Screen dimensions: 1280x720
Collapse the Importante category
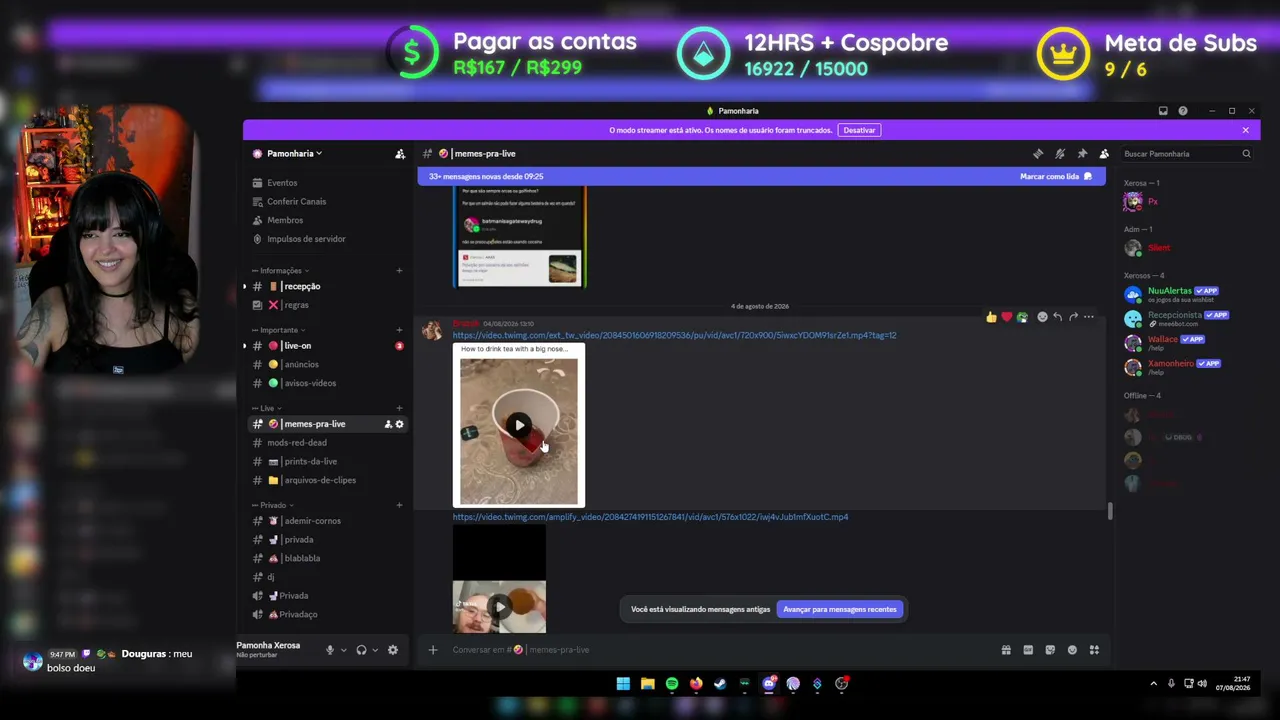[279, 330]
